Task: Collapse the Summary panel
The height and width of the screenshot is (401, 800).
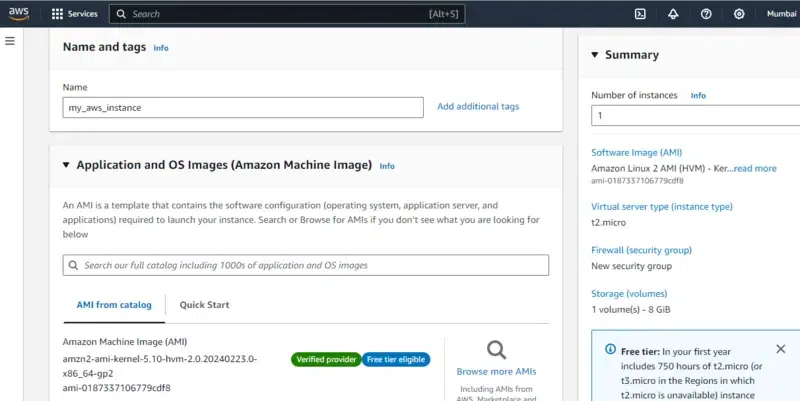Action: (x=595, y=55)
